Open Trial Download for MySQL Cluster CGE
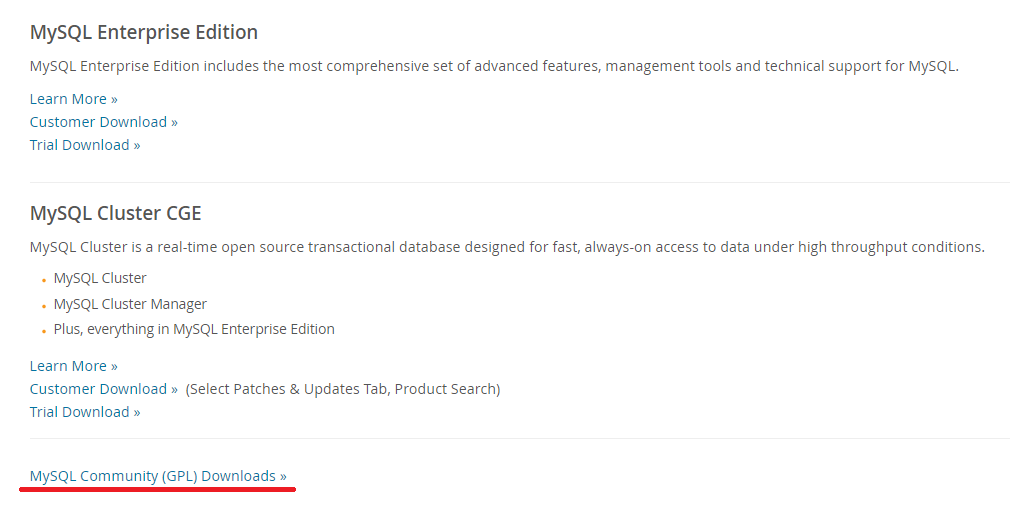1010x518 pixels. point(85,412)
